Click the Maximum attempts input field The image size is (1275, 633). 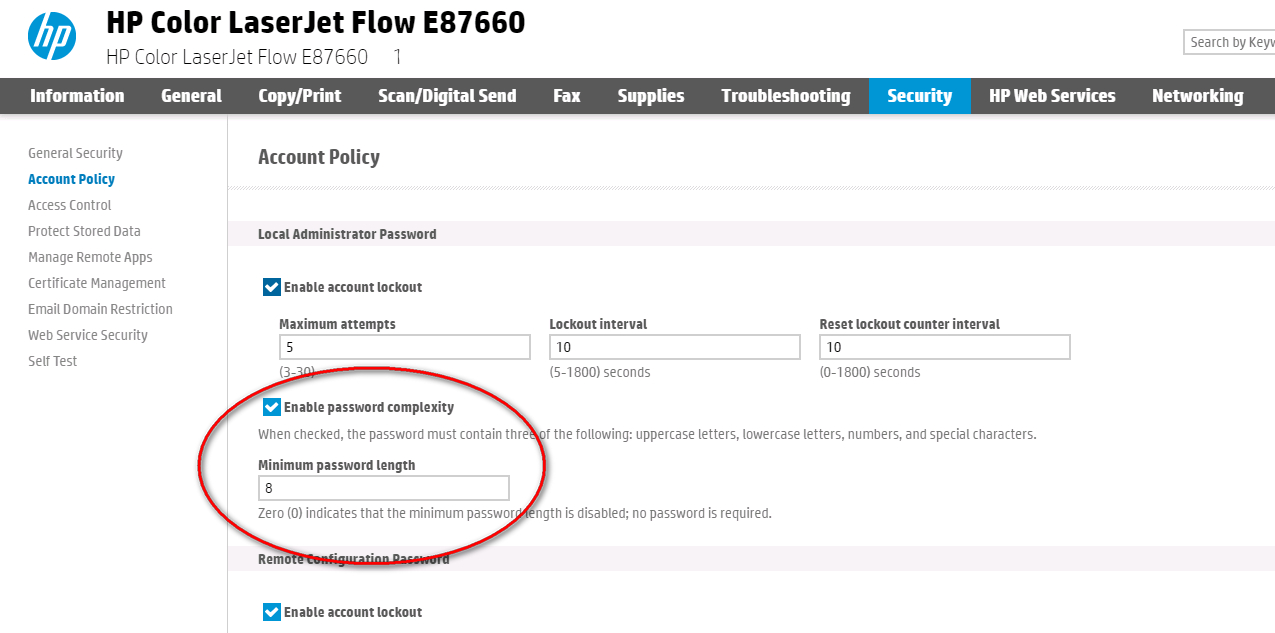[x=404, y=347]
